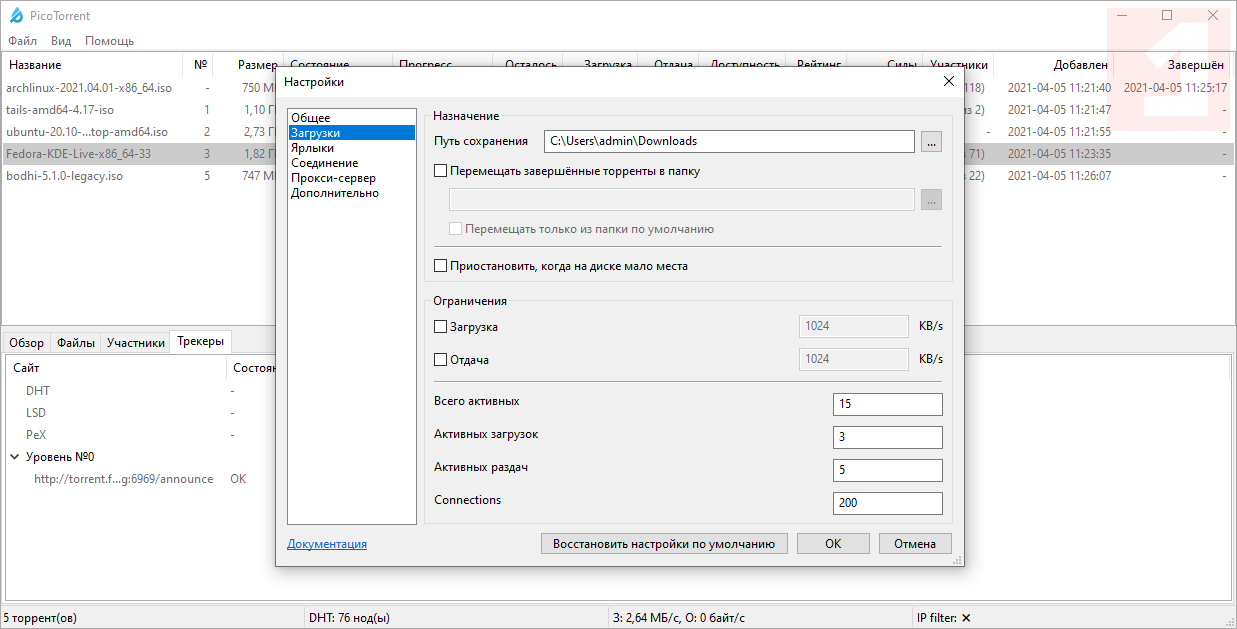Click Восстановить настройки по умолчанию button
This screenshot has width=1237, height=629.
pyautogui.click(x=664, y=544)
